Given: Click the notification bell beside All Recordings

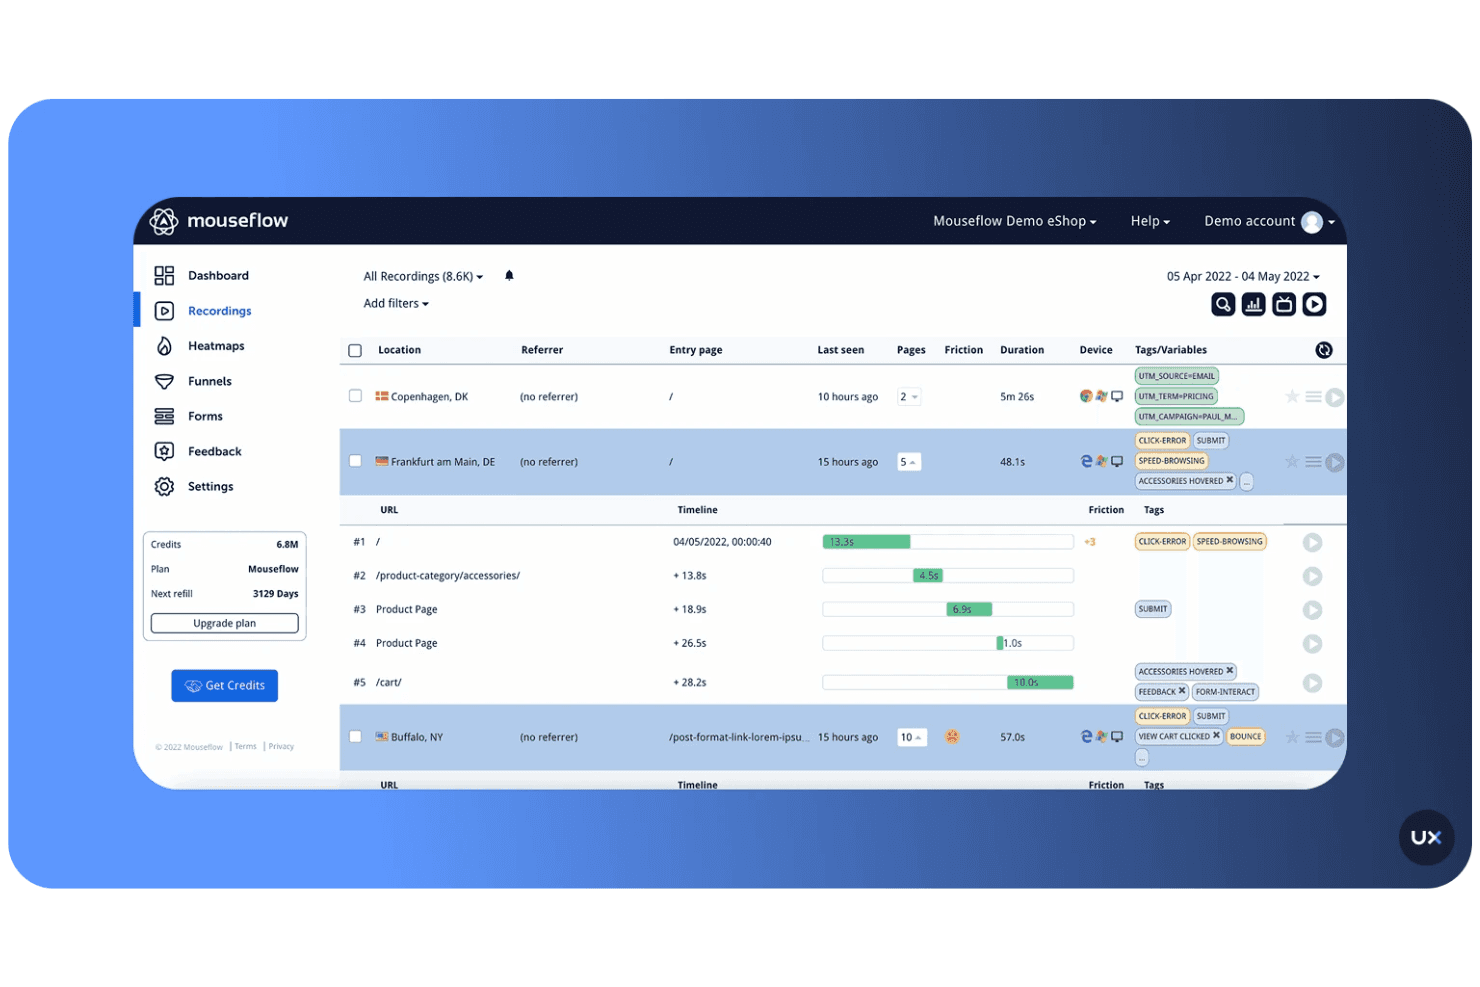Looking at the screenshot, I should (509, 276).
